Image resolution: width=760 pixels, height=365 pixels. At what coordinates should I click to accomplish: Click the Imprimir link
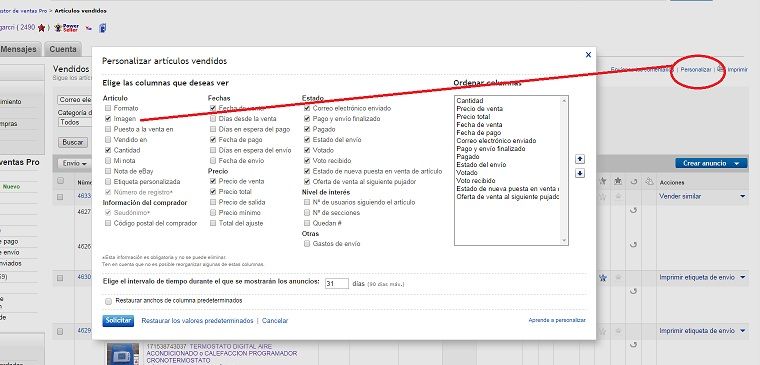pyautogui.click(x=737, y=70)
